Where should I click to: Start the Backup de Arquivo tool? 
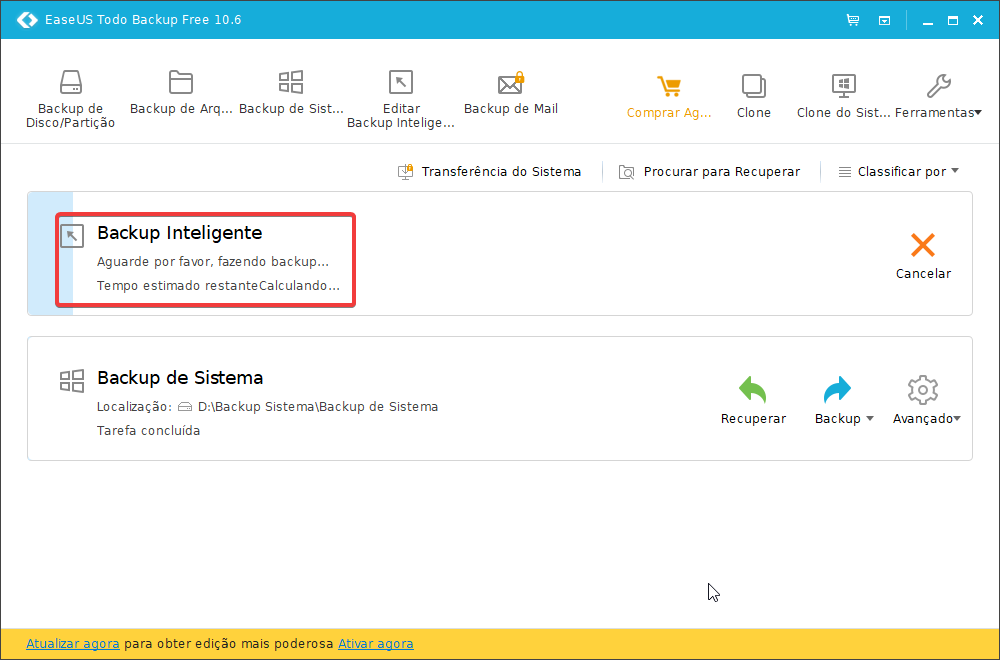(x=181, y=93)
